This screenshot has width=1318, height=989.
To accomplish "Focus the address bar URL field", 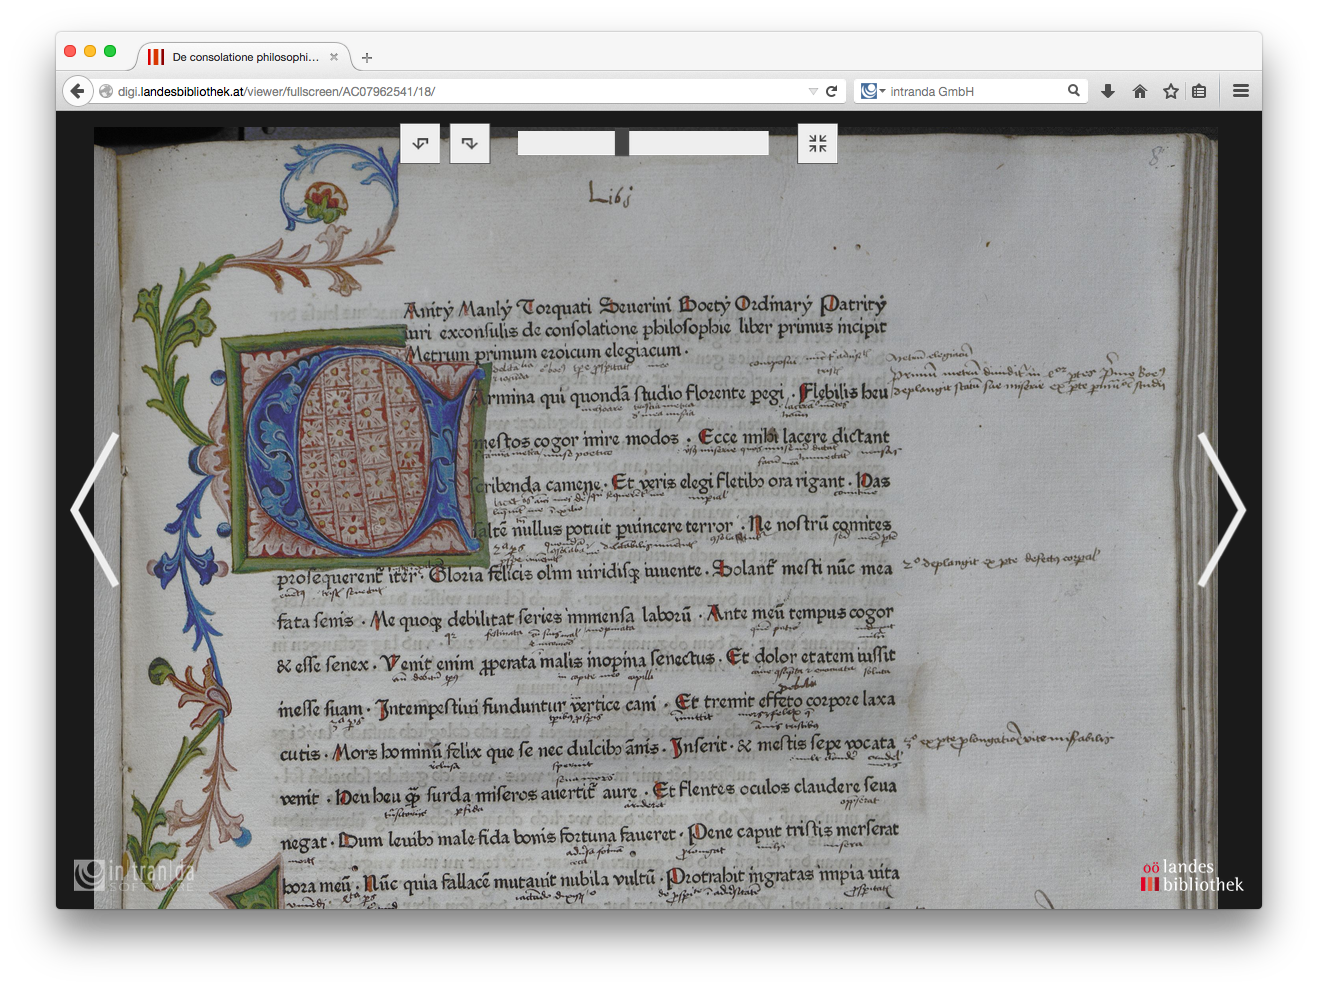I will (460, 91).
